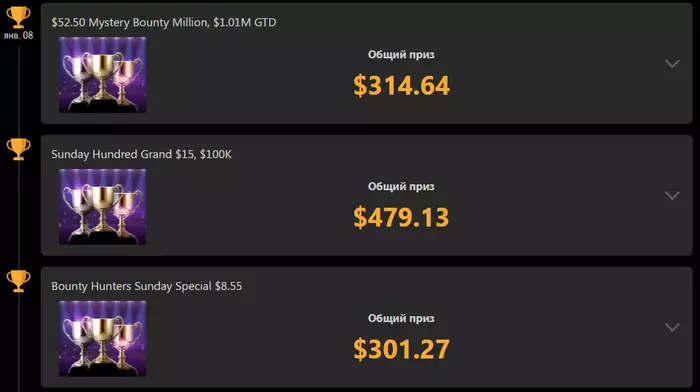Image resolution: width=700 pixels, height=392 pixels.
Task: Click the timeline line between the first two trophies
Action: (19, 91)
